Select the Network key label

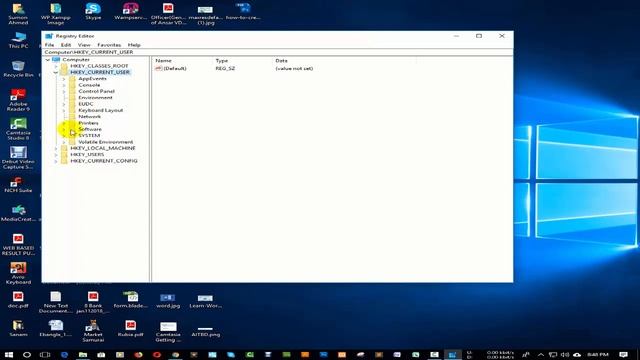(x=90, y=116)
